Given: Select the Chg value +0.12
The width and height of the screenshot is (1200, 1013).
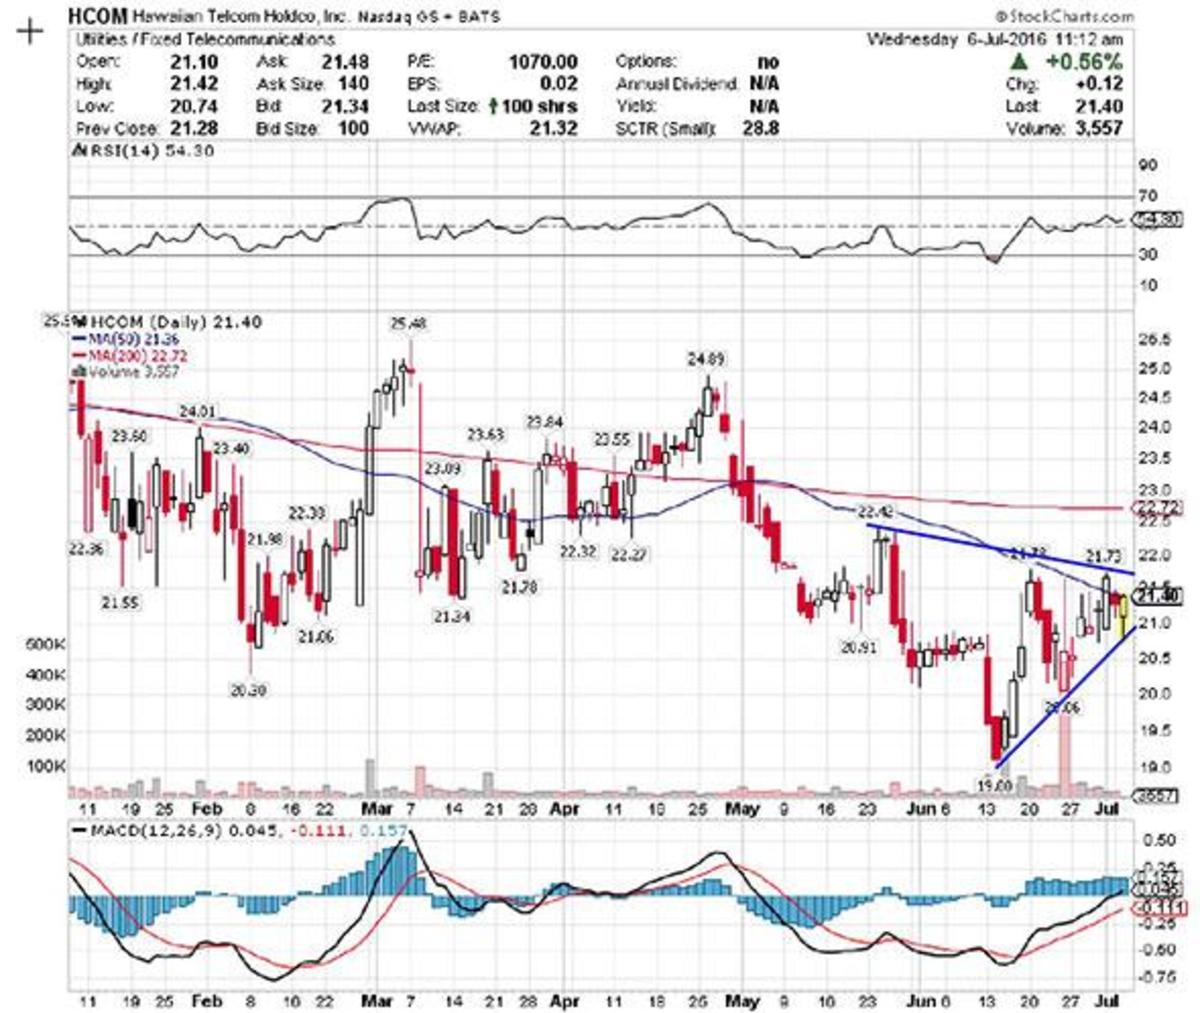Looking at the screenshot, I should tap(1098, 84).
